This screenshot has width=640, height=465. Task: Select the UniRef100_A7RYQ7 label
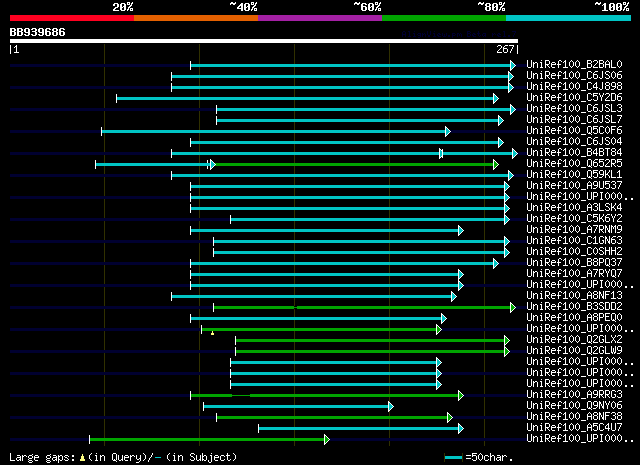coord(574,274)
